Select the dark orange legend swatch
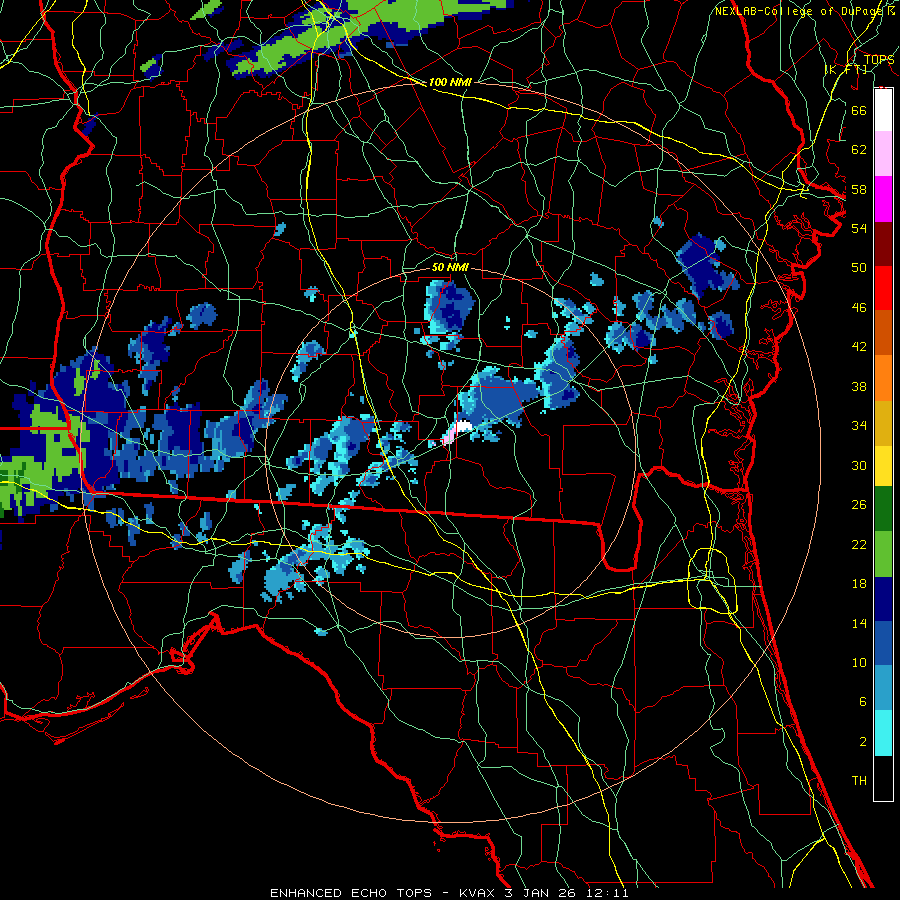This screenshot has width=900, height=900. pyautogui.click(x=883, y=332)
